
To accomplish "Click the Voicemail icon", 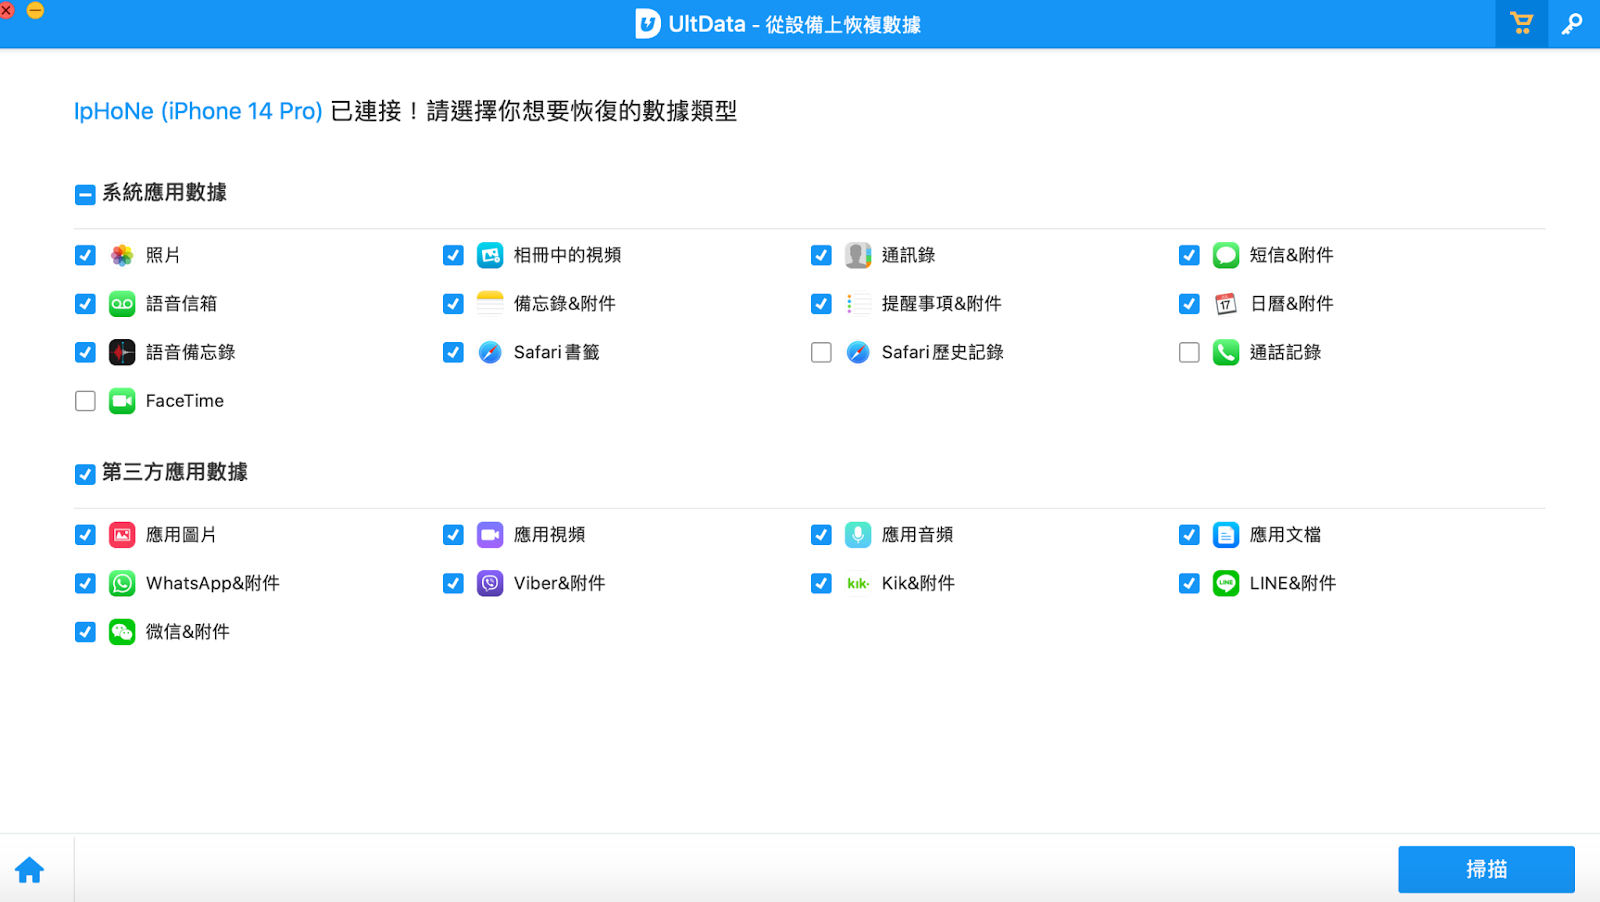I will (122, 304).
